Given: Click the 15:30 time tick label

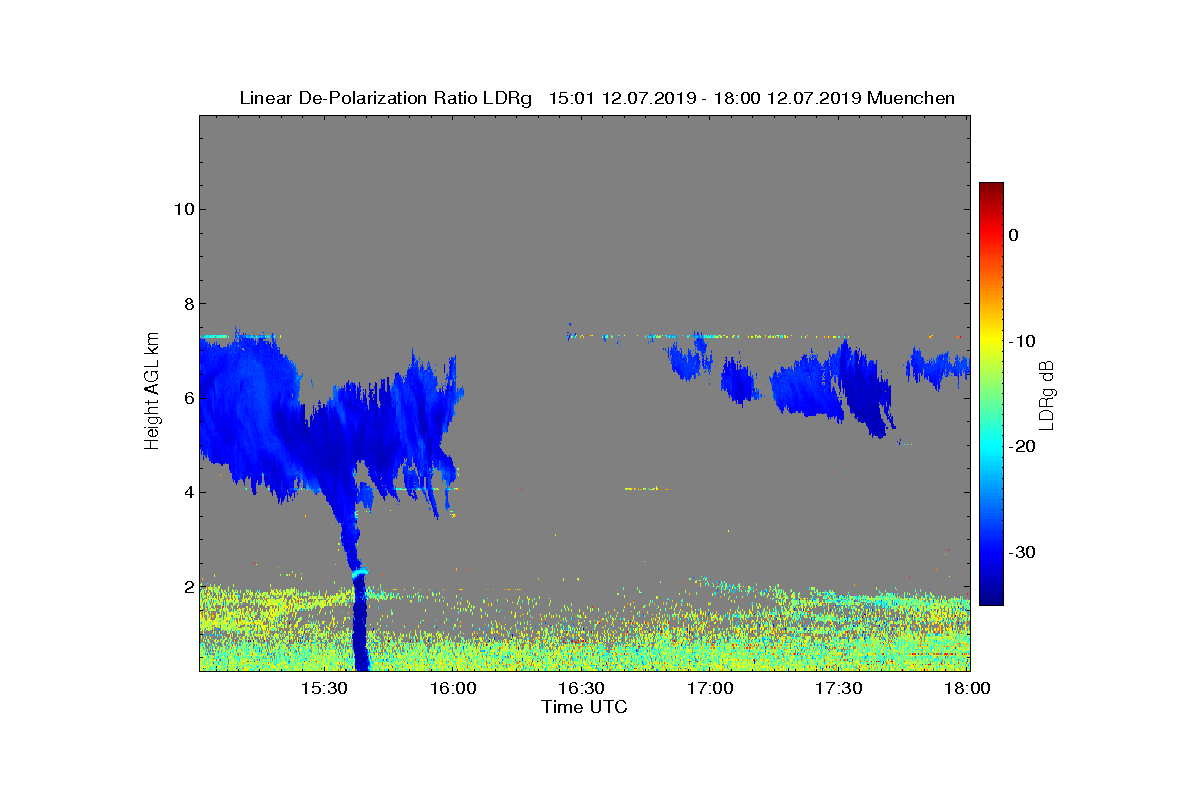Looking at the screenshot, I should tap(324, 688).
